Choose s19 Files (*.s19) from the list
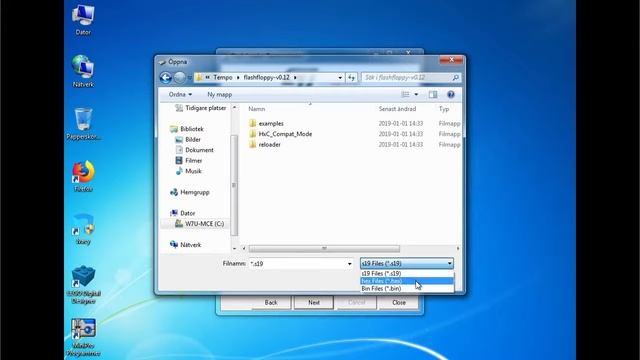This screenshot has height=360, width=640. click(407, 273)
